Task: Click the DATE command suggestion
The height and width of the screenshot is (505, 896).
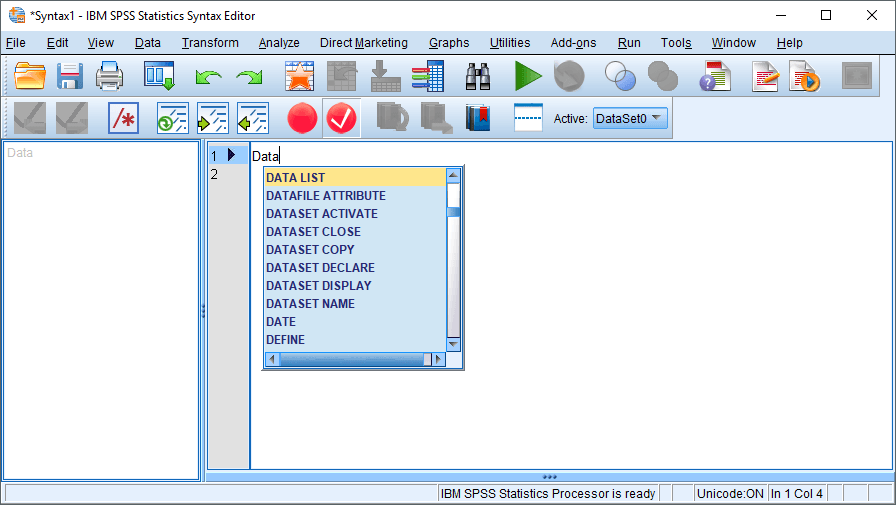Action: 281,322
